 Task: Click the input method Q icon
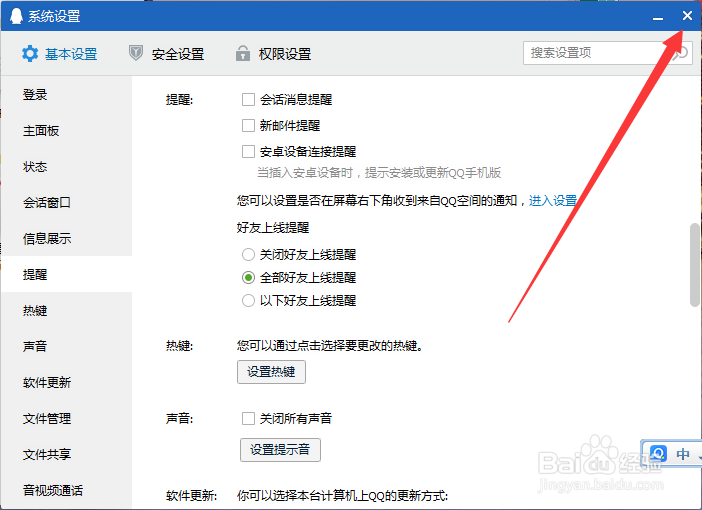658,454
